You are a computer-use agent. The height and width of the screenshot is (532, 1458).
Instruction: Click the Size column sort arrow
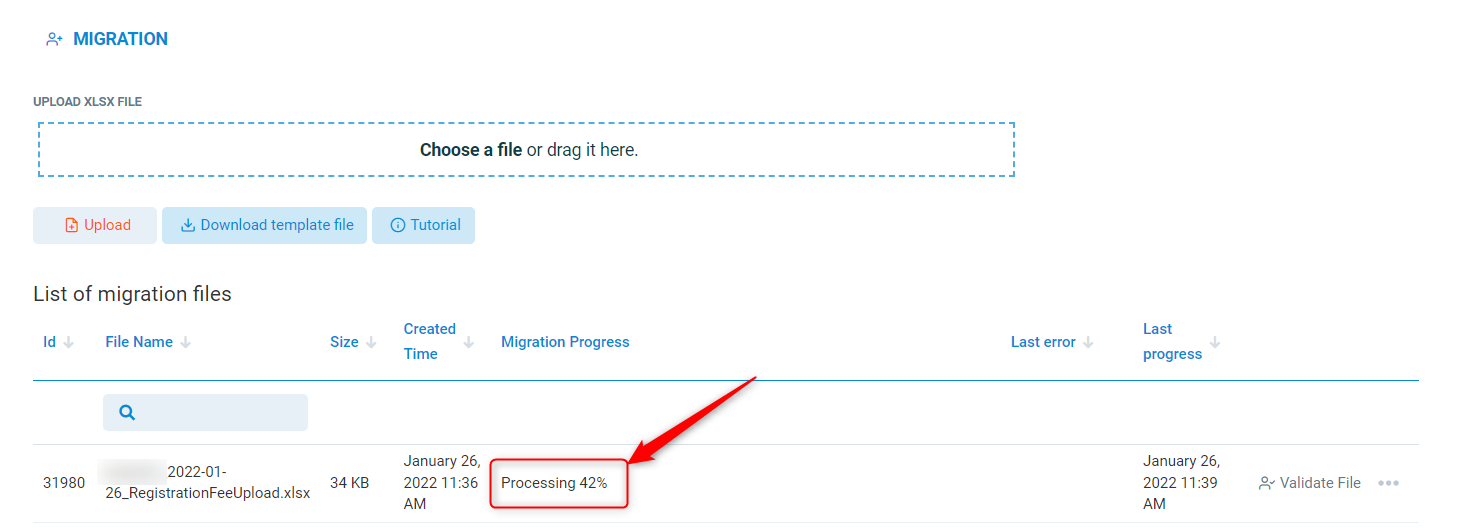pos(371,342)
